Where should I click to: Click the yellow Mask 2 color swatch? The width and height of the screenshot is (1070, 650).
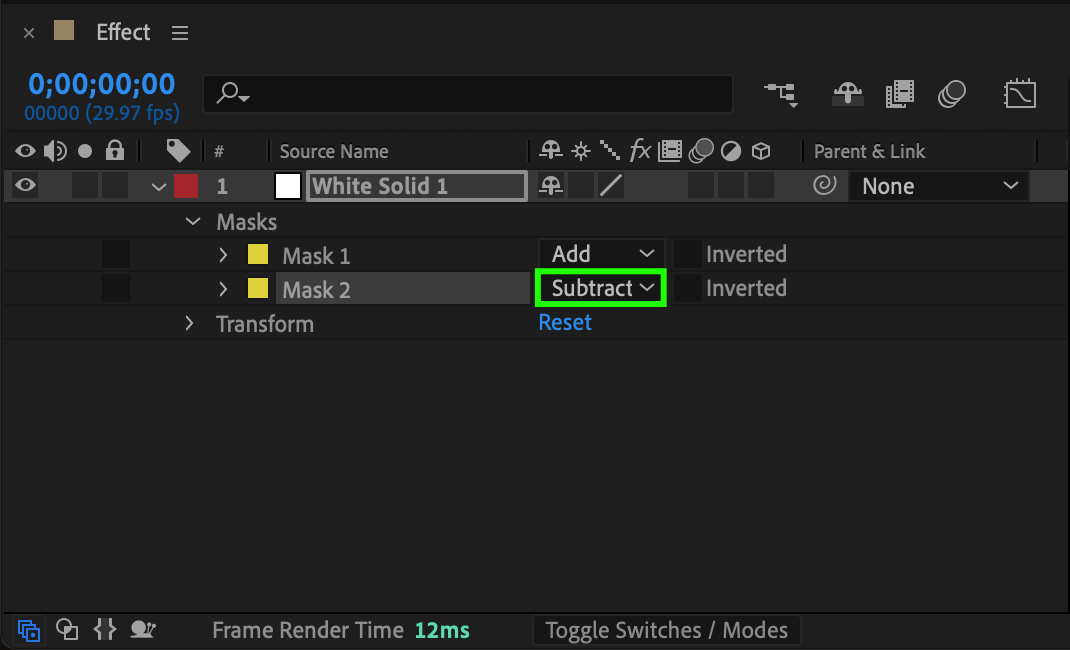(258, 289)
